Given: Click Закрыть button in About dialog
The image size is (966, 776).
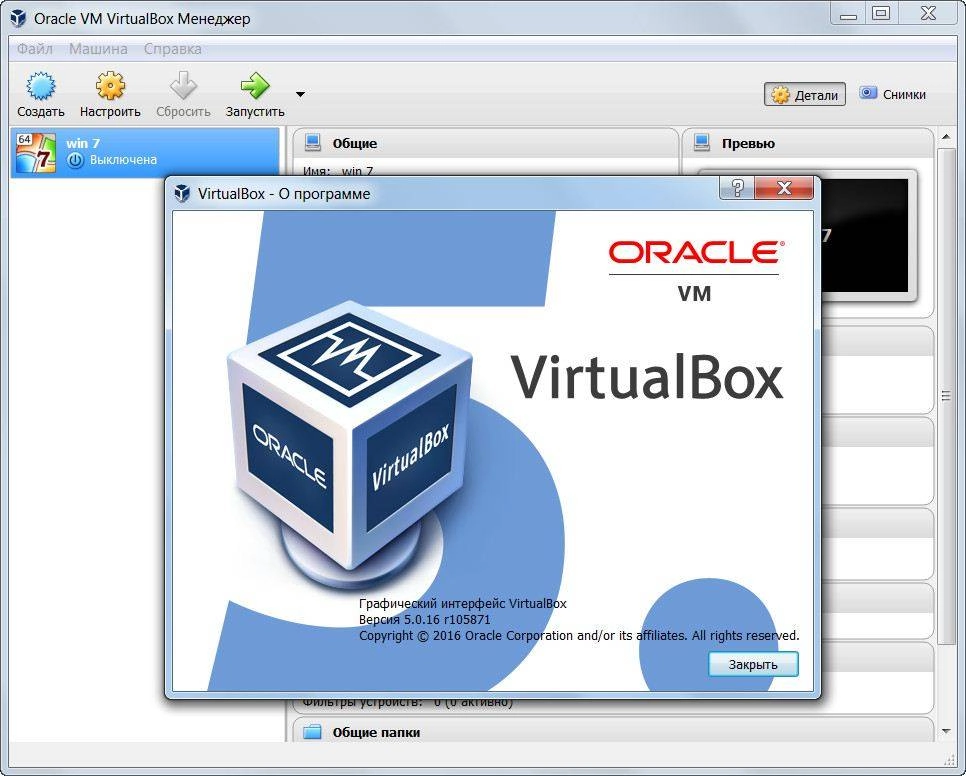Looking at the screenshot, I should click(753, 665).
